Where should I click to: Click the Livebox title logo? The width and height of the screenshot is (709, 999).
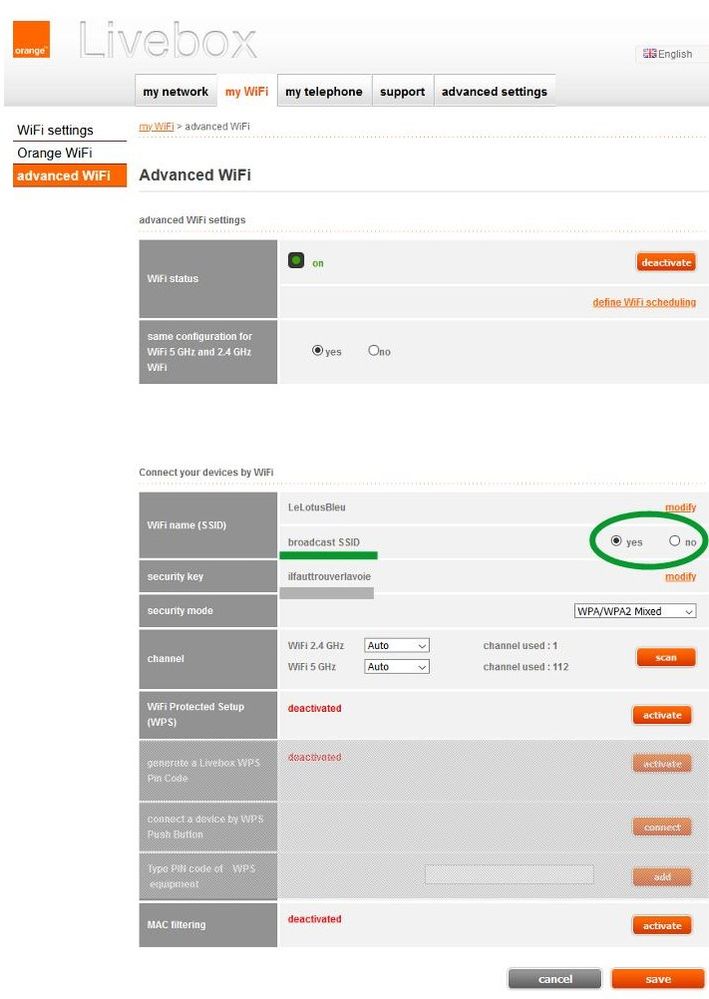click(x=168, y=42)
